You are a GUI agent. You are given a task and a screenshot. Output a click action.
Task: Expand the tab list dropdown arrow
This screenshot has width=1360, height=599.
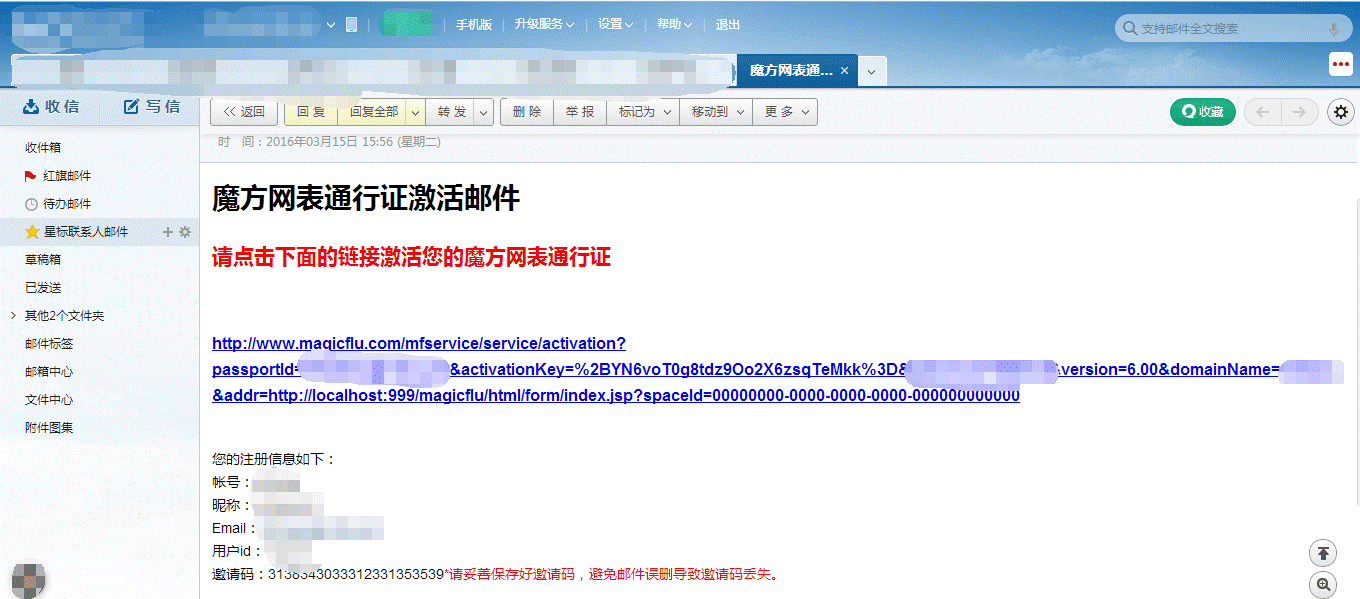pyautogui.click(x=872, y=72)
